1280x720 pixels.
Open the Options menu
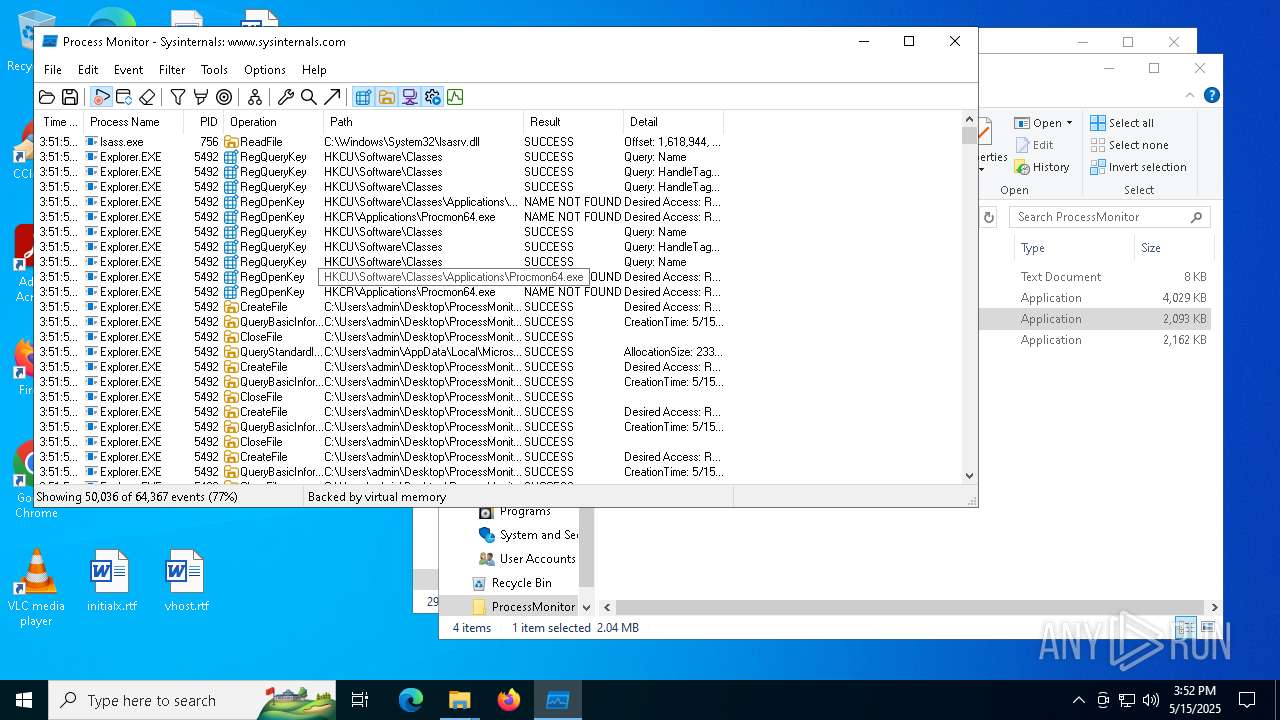coord(265,70)
